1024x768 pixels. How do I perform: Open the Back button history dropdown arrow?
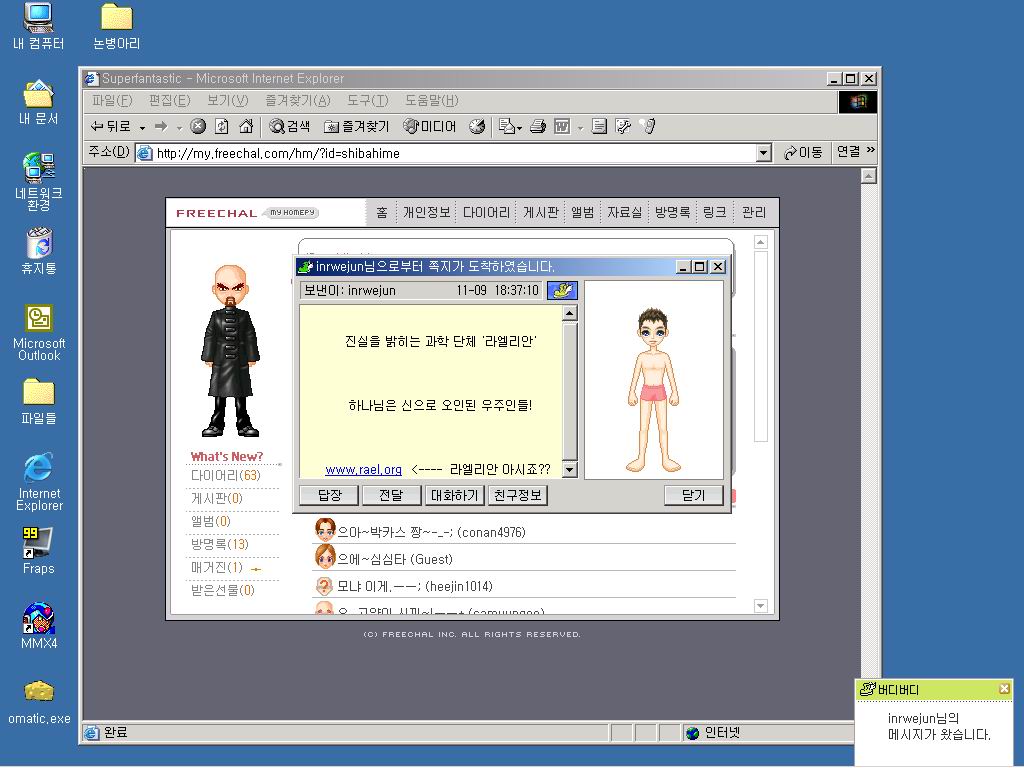coord(142,127)
